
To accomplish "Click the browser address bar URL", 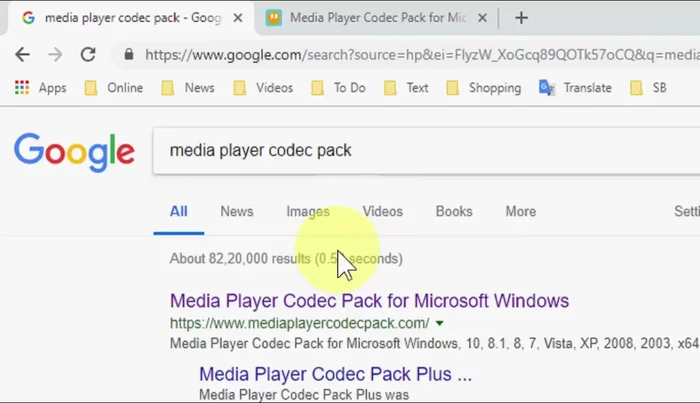I will (x=400, y=55).
